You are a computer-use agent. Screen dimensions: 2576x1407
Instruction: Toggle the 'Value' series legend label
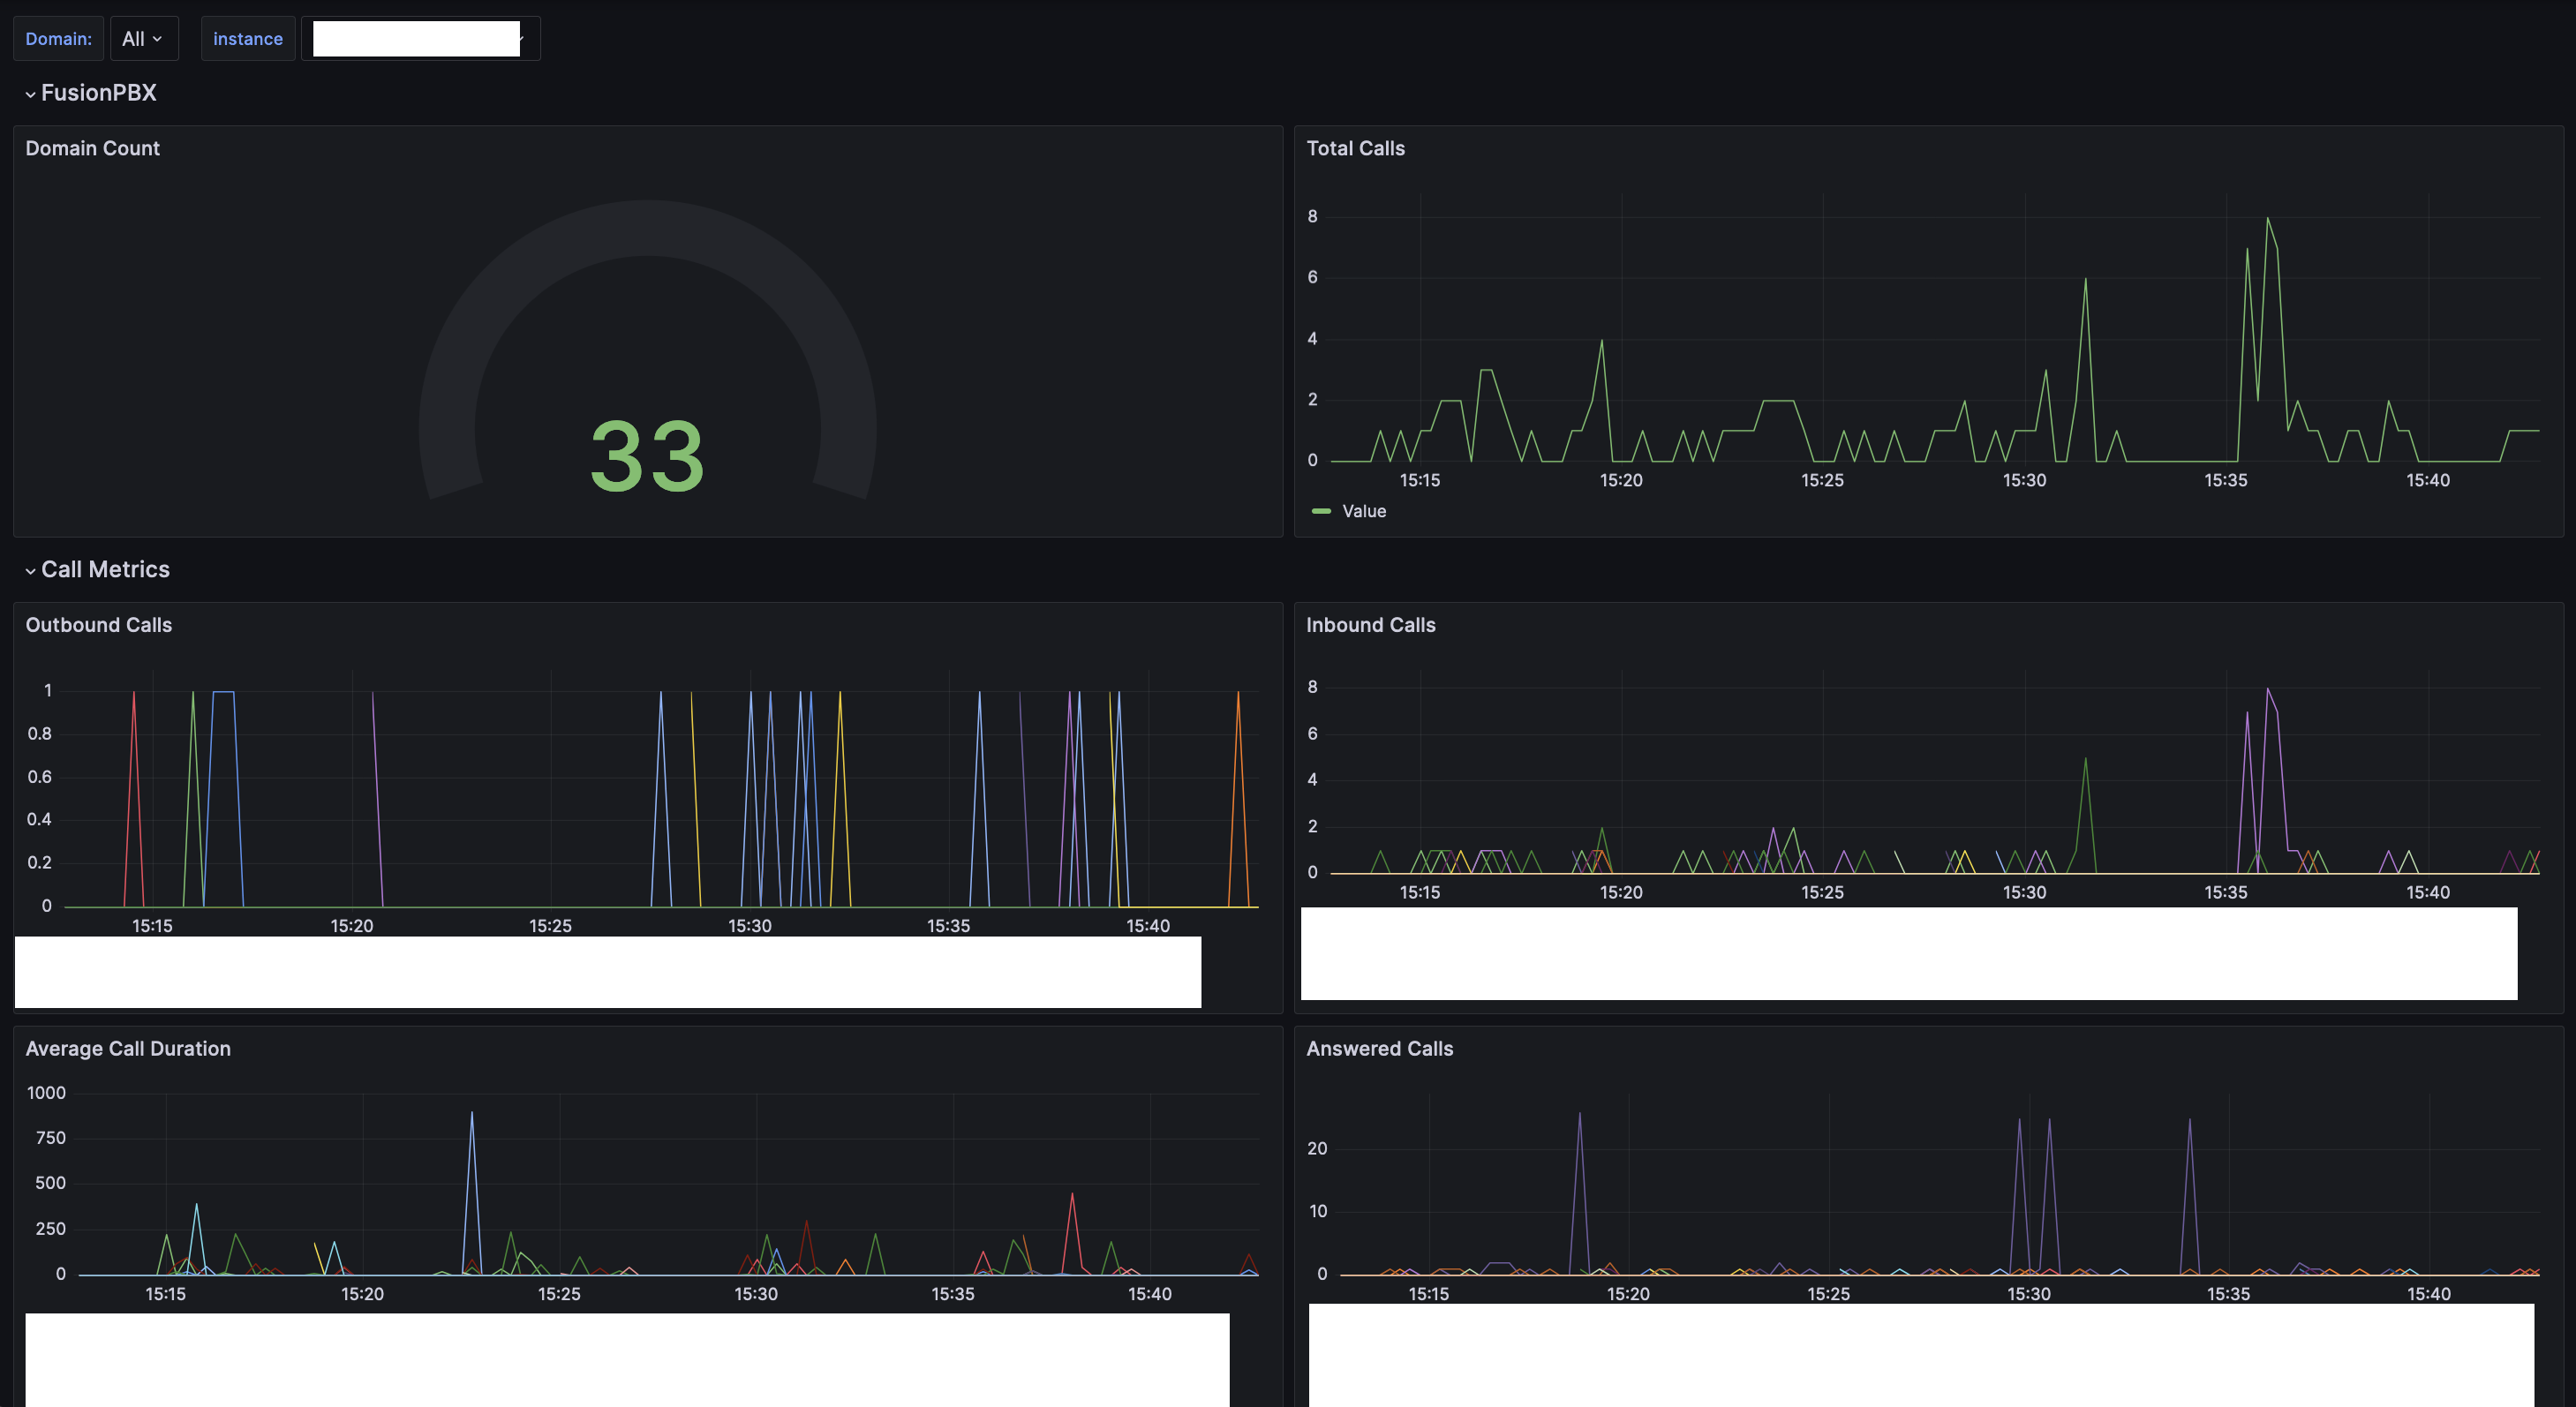tap(1363, 512)
